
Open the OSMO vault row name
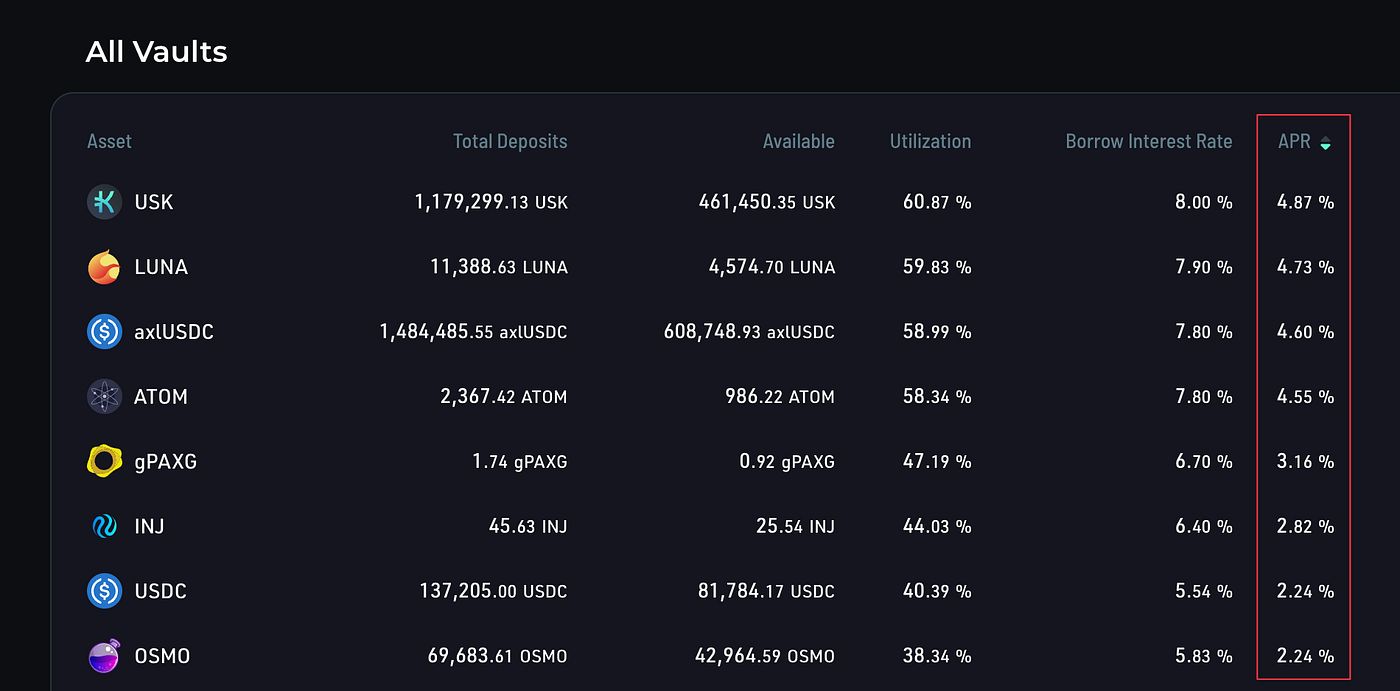(x=162, y=656)
